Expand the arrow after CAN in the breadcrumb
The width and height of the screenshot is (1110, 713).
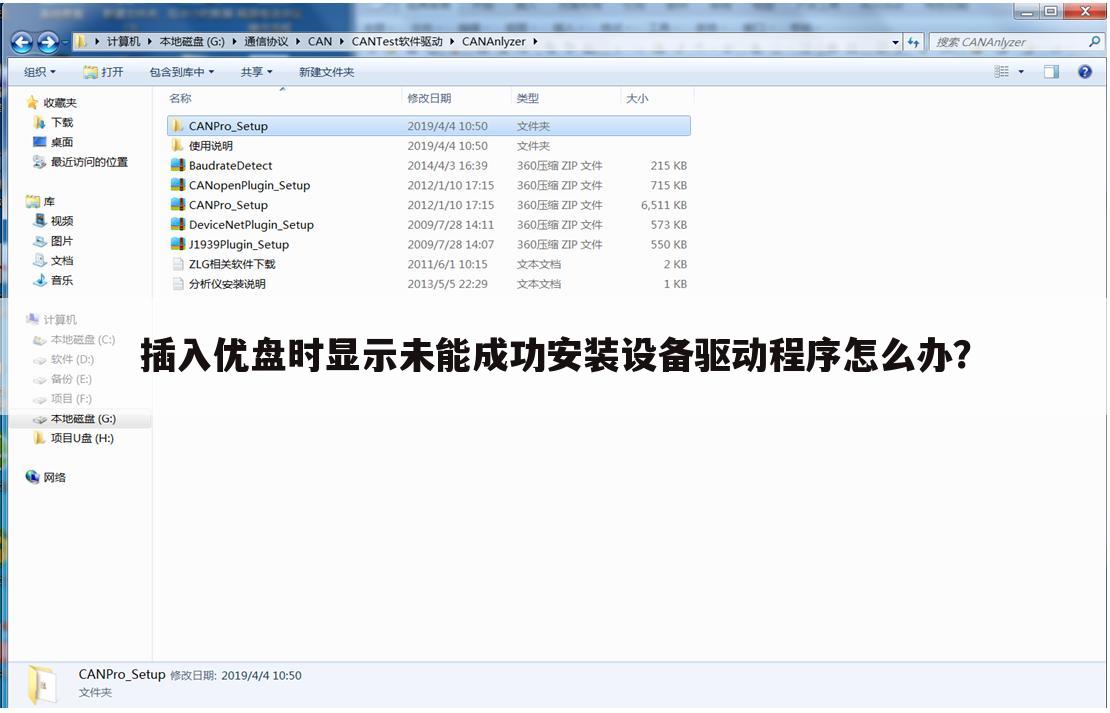(x=342, y=42)
